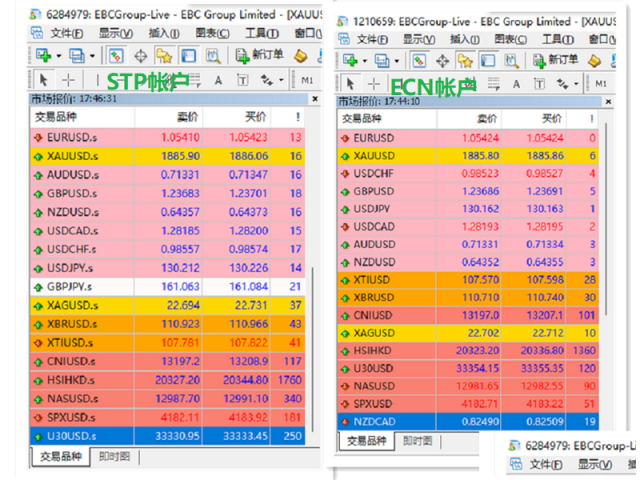Switch to 即时图 tab in right ECN window
The width and height of the screenshot is (640, 480).
click(x=418, y=441)
